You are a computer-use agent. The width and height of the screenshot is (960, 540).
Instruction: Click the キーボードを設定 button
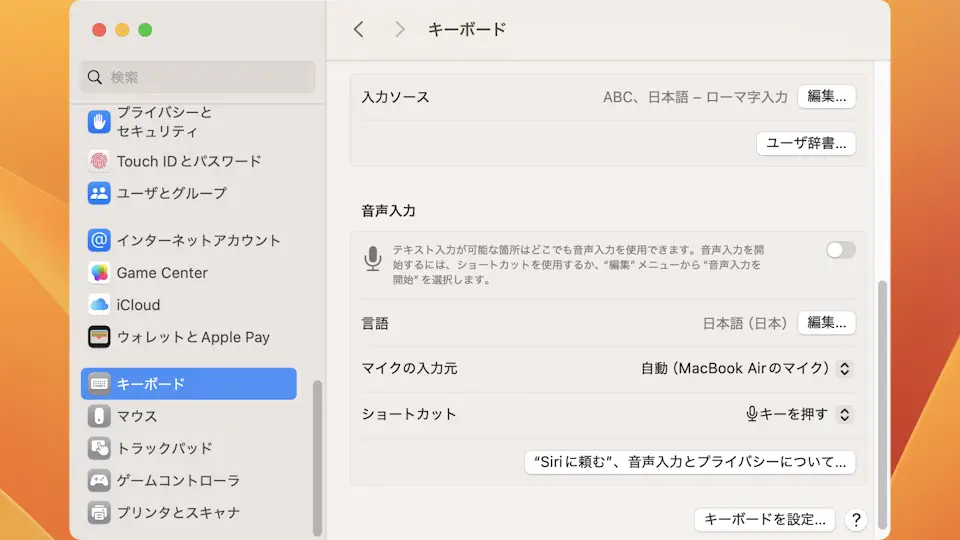click(x=764, y=519)
